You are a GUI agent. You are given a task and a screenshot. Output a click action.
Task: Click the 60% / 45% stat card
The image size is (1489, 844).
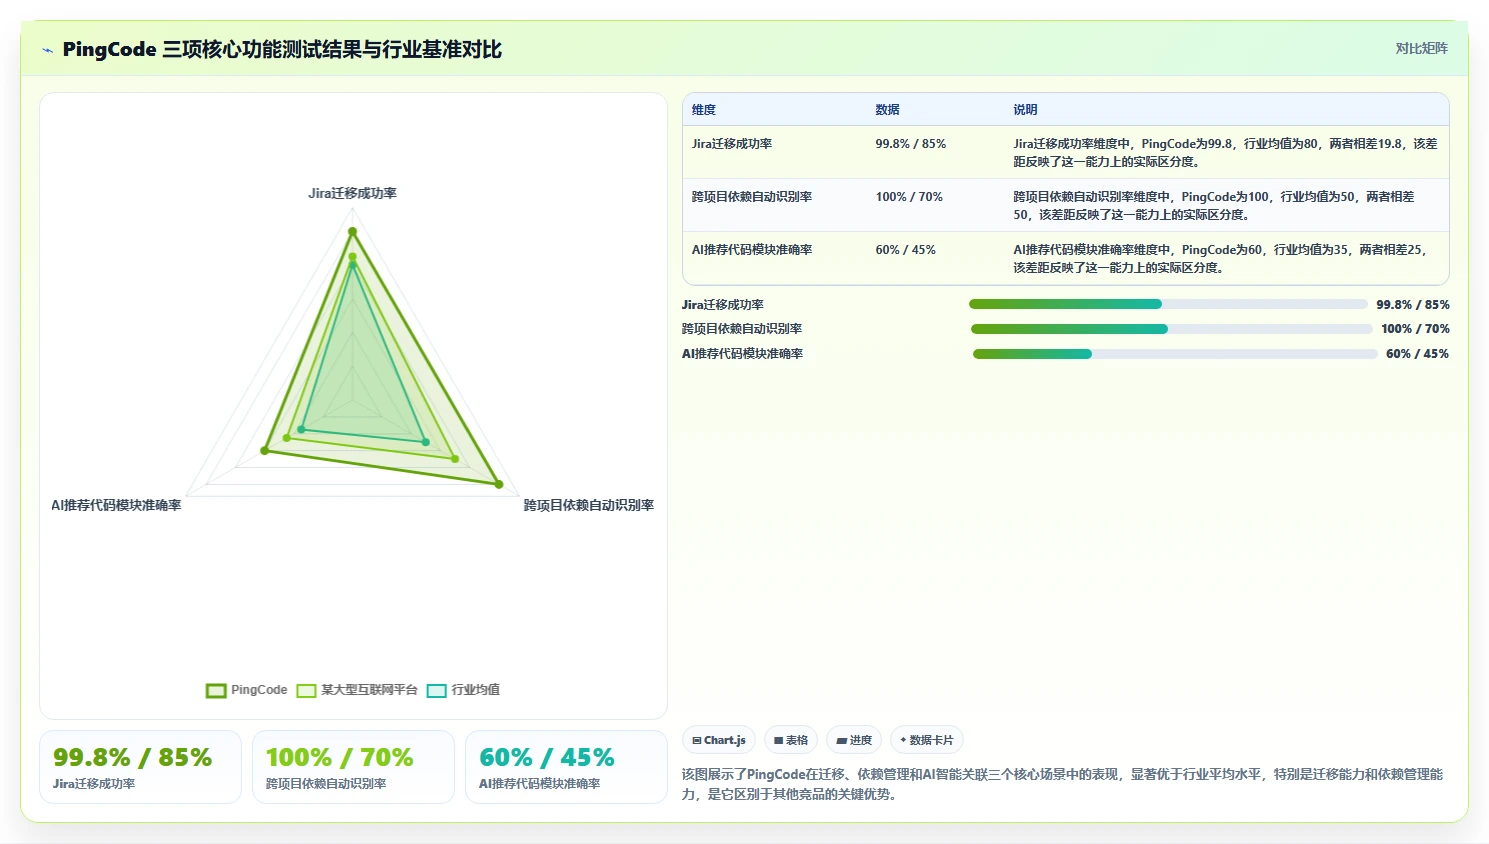pyautogui.click(x=566, y=767)
